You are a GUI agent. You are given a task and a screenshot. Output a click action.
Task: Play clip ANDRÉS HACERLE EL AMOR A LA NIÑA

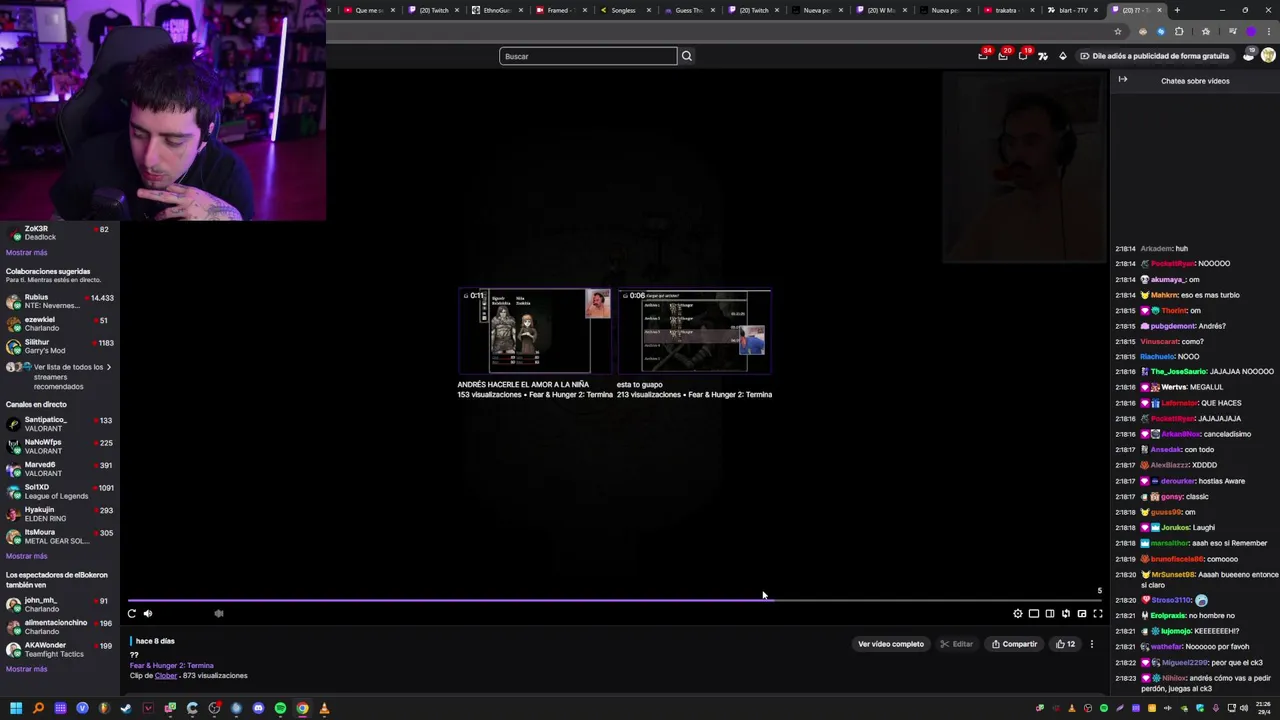point(535,331)
